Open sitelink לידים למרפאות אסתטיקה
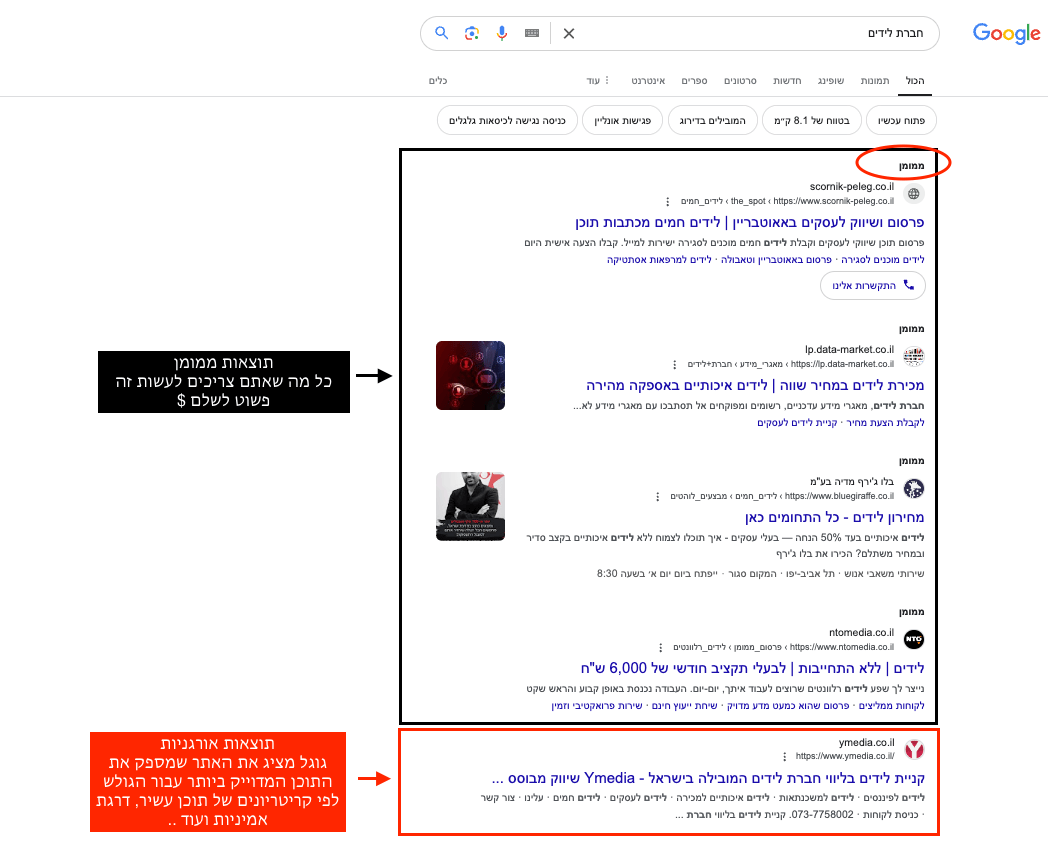The width and height of the screenshot is (1048, 852). coord(659,259)
